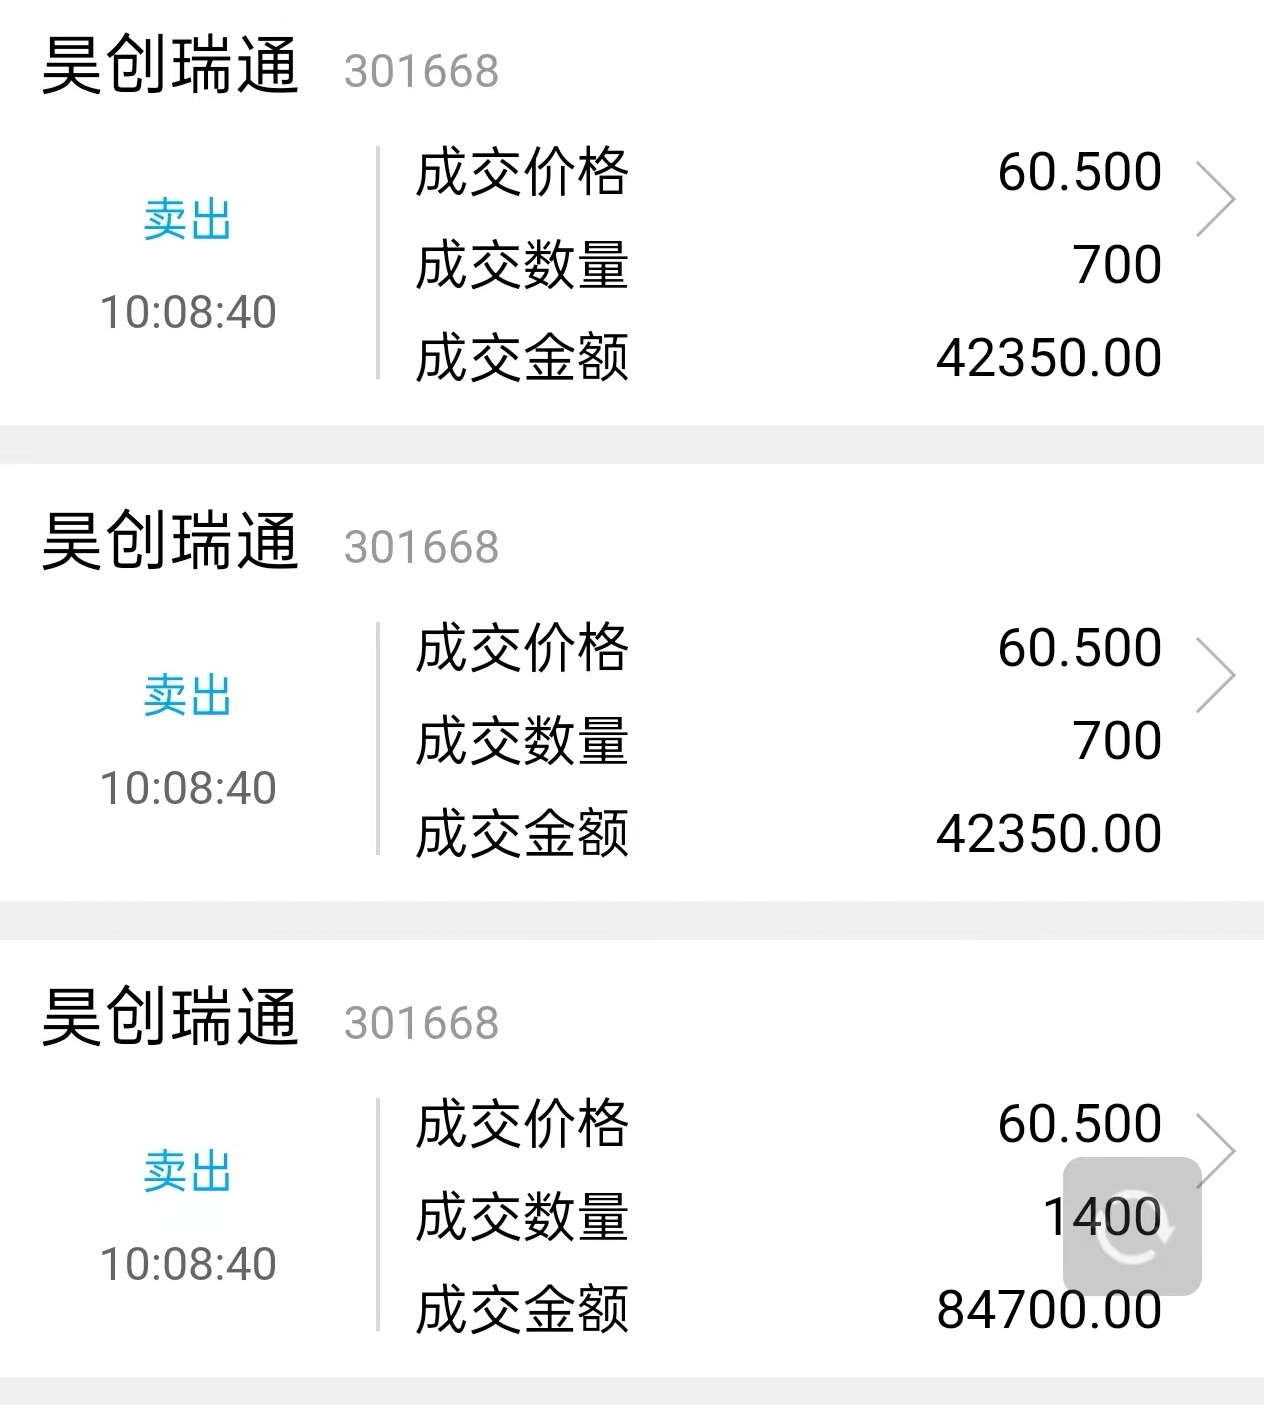Tap the 10:08:40 timestamp in the top record
Image resolution: width=1264 pixels, height=1405 pixels.
(188, 312)
